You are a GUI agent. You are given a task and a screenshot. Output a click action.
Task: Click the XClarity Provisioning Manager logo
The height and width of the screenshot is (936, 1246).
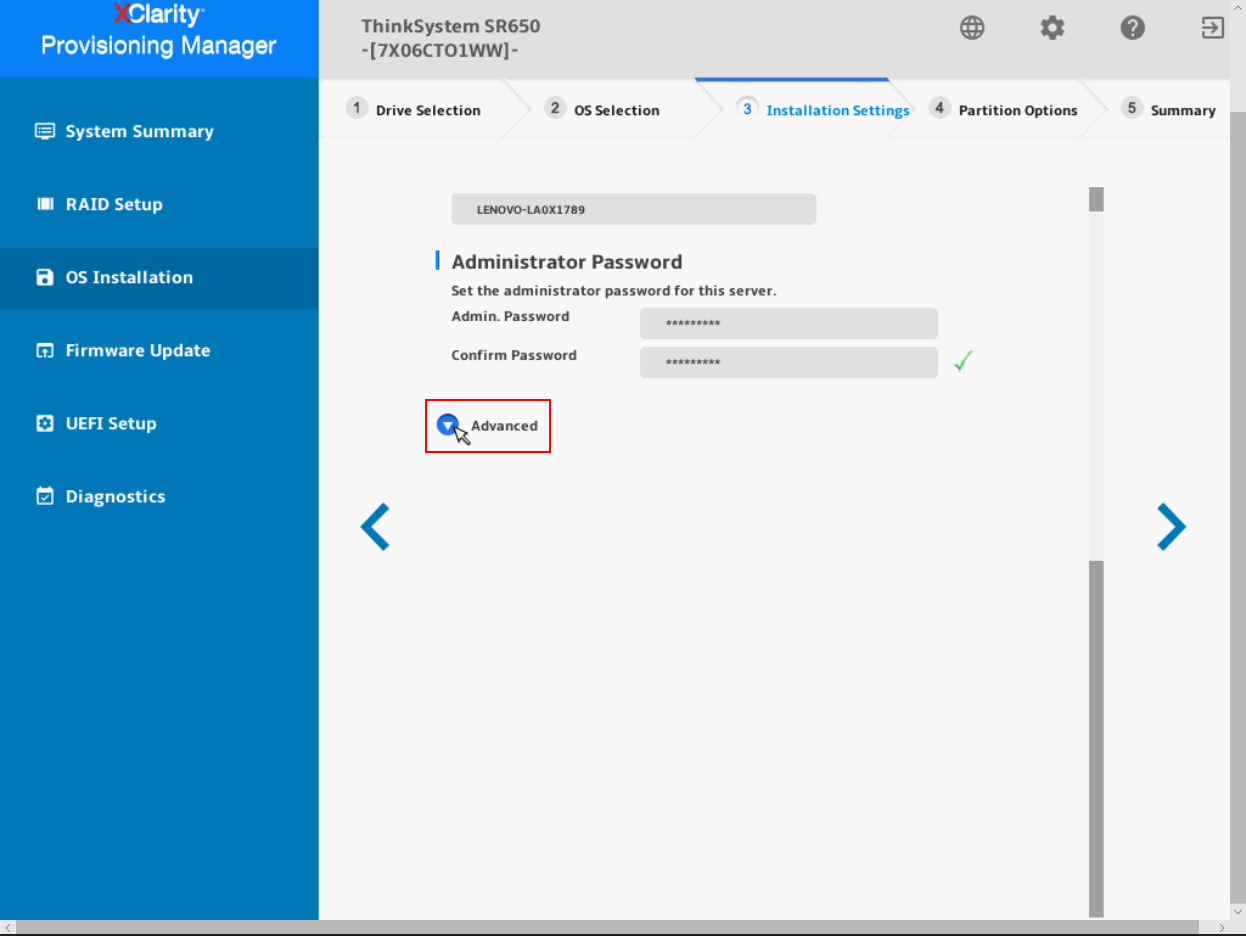click(159, 32)
